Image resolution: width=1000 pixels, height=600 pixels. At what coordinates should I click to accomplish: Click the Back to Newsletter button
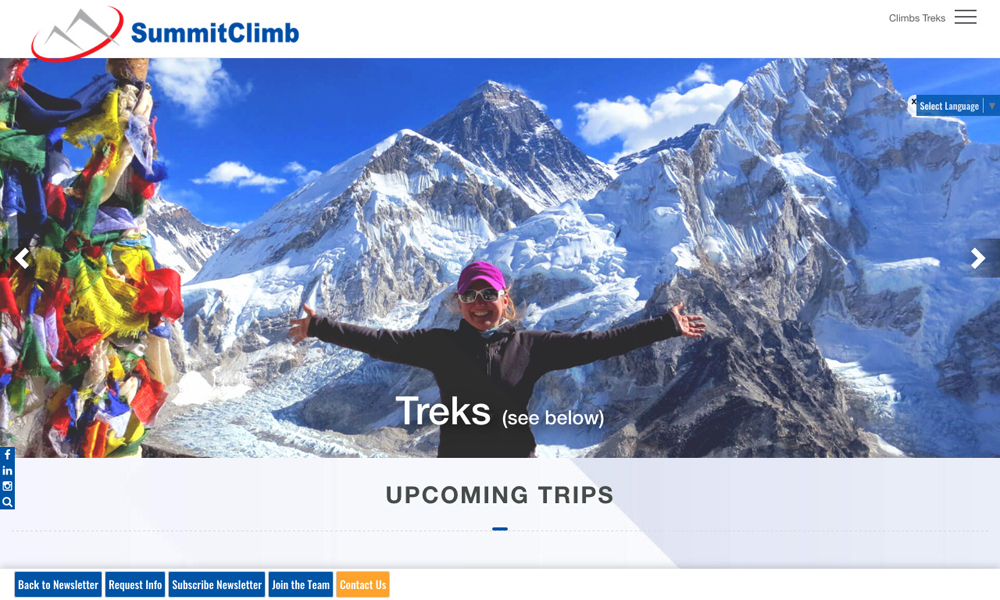[58, 585]
